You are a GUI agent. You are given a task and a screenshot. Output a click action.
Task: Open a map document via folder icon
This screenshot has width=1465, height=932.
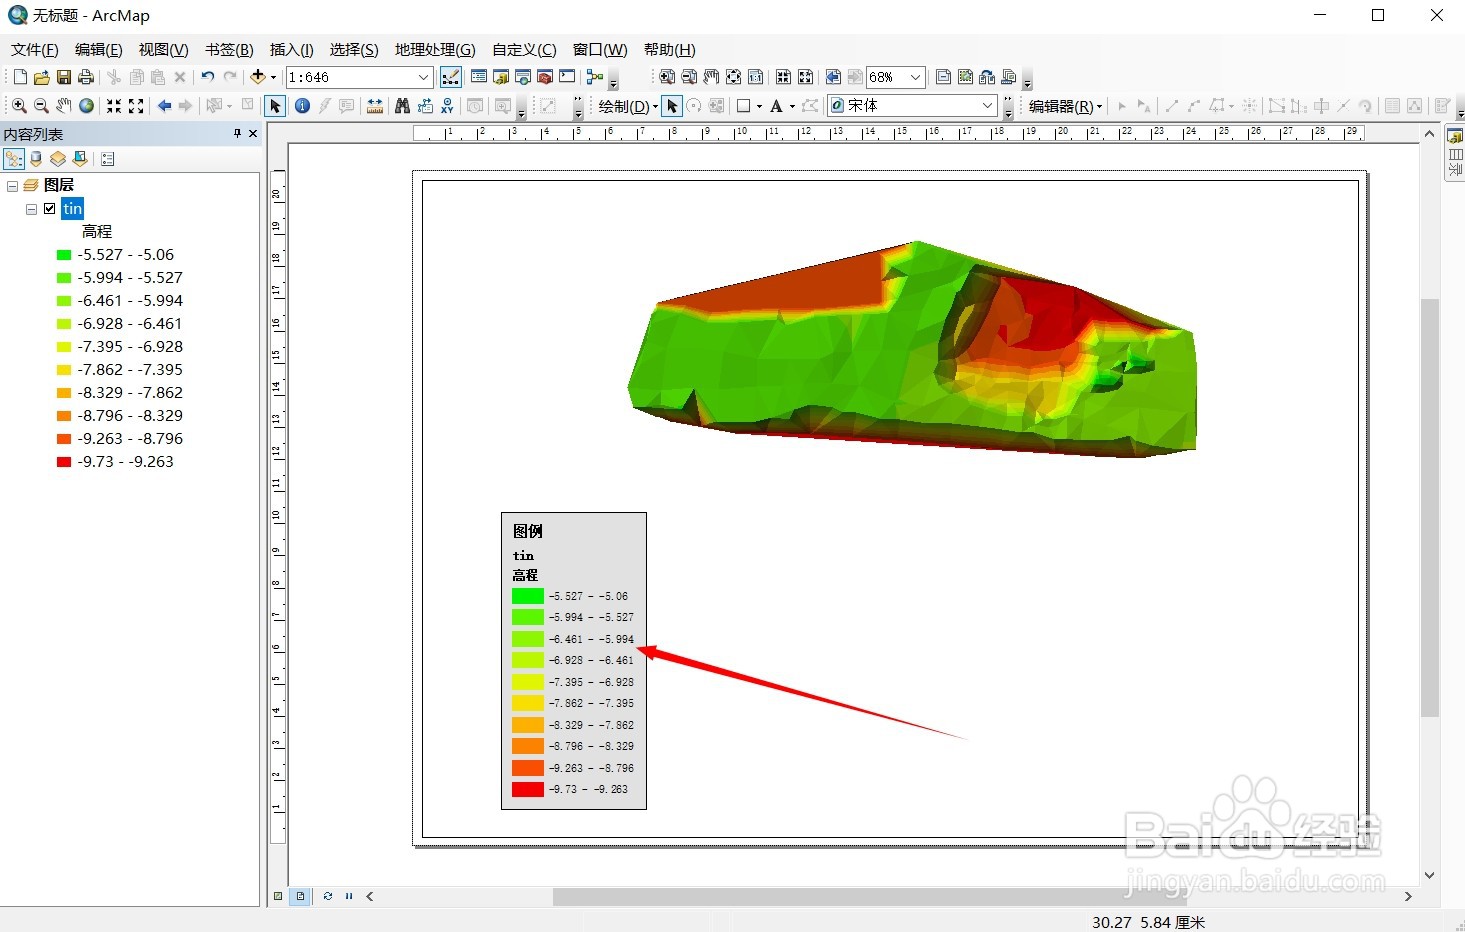point(41,77)
